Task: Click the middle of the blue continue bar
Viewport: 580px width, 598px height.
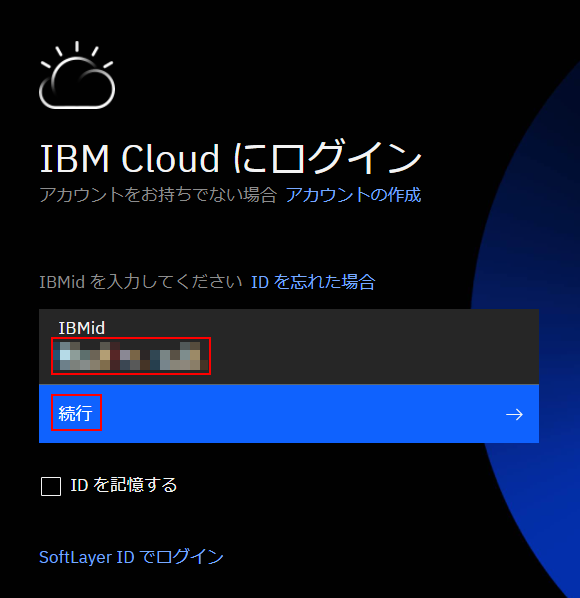Action: [289, 414]
